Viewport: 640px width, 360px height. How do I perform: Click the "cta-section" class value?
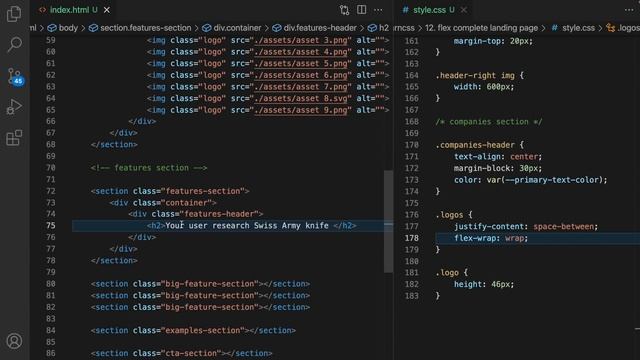click(x=191, y=353)
